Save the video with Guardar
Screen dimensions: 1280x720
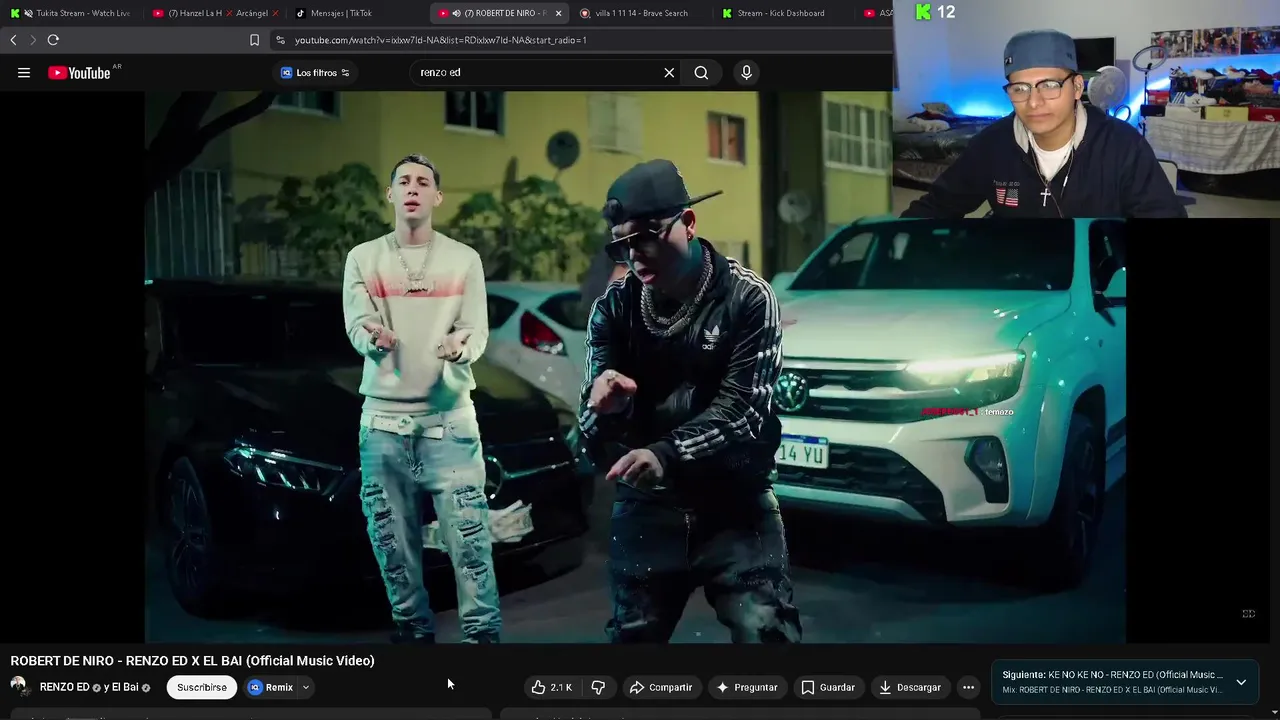[x=828, y=687]
